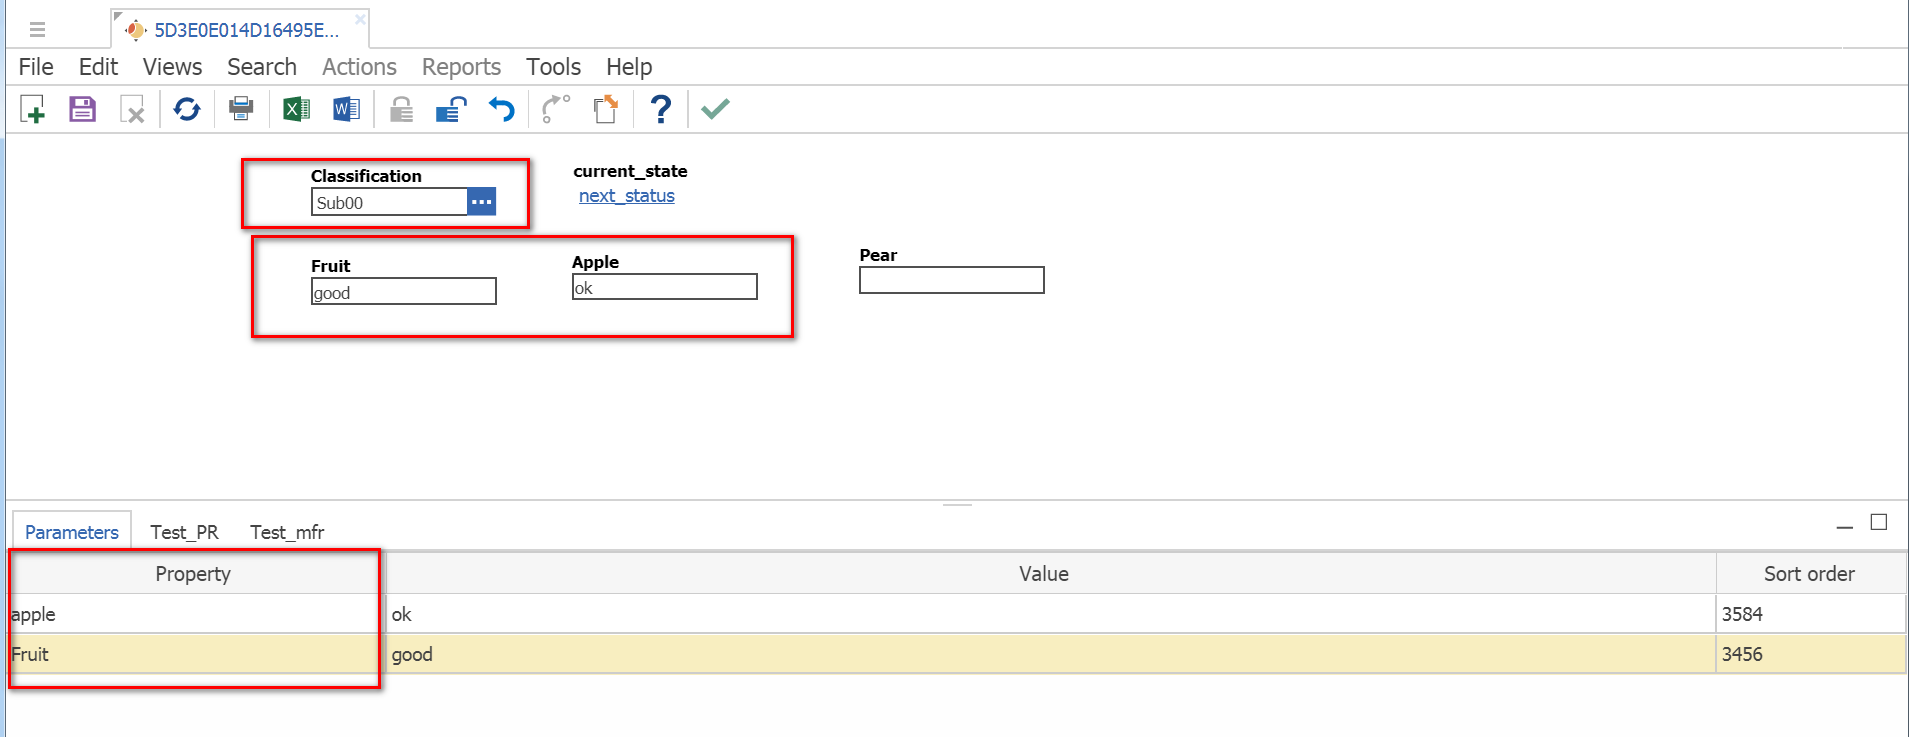Close the 5D3E0E014D16495E tab
Image resolution: width=1909 pixels, height=737 pixels.
(360, 19)
